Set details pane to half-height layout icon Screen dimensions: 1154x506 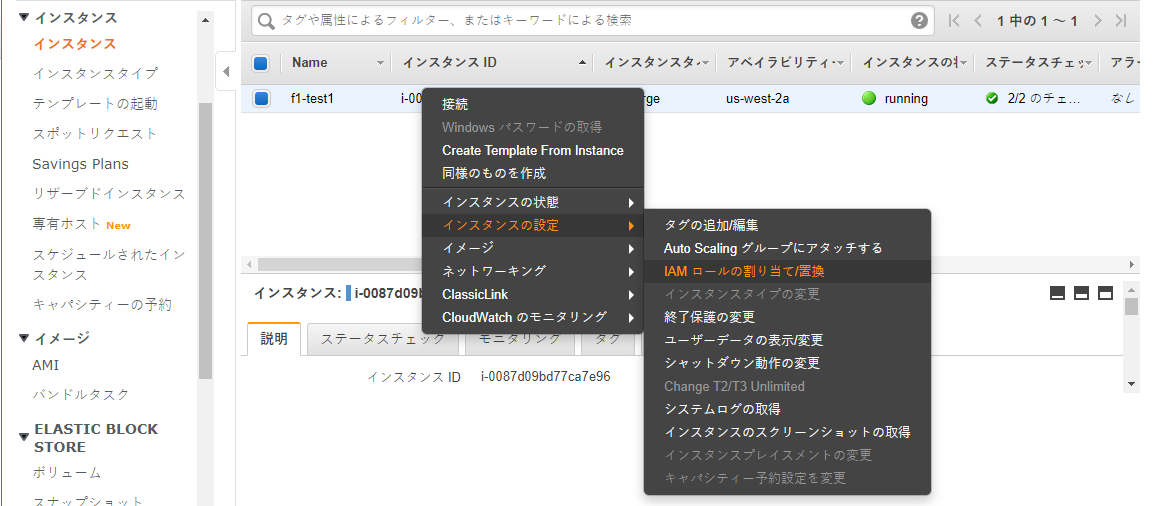pyautogui.click(x=1081, y=293)
